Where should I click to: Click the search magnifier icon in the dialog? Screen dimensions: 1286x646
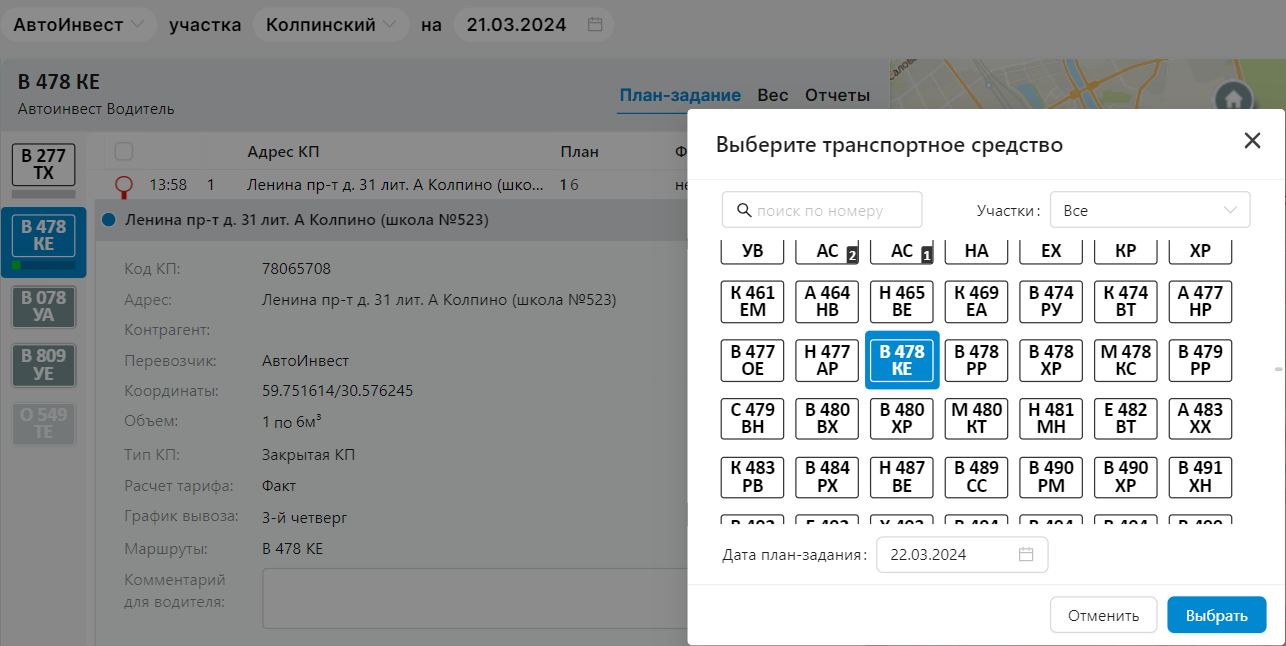pos(743,211)
